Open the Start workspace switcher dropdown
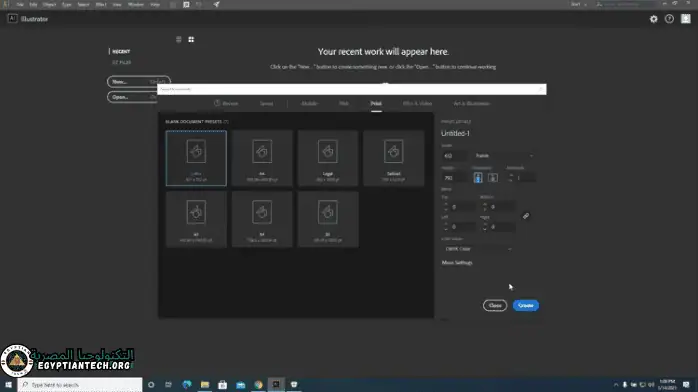 (x=579, y=4)
